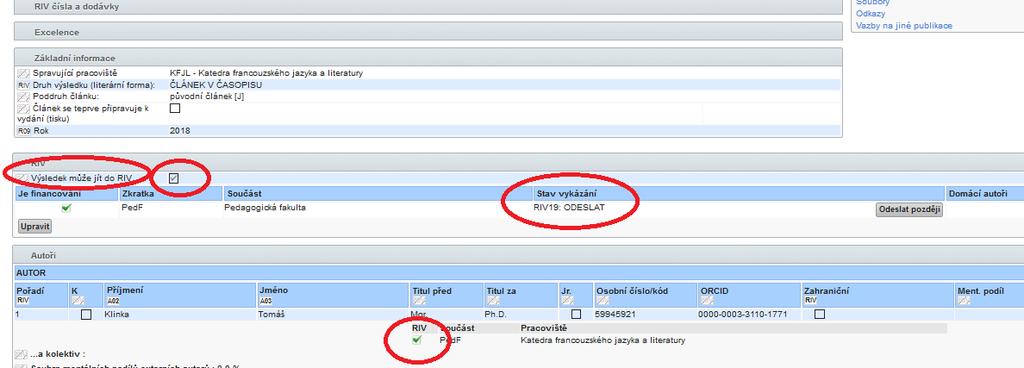Click the Pedagogická fakulta cell
This screenshot has height=368, width=1024.
(x=264, y=208)
